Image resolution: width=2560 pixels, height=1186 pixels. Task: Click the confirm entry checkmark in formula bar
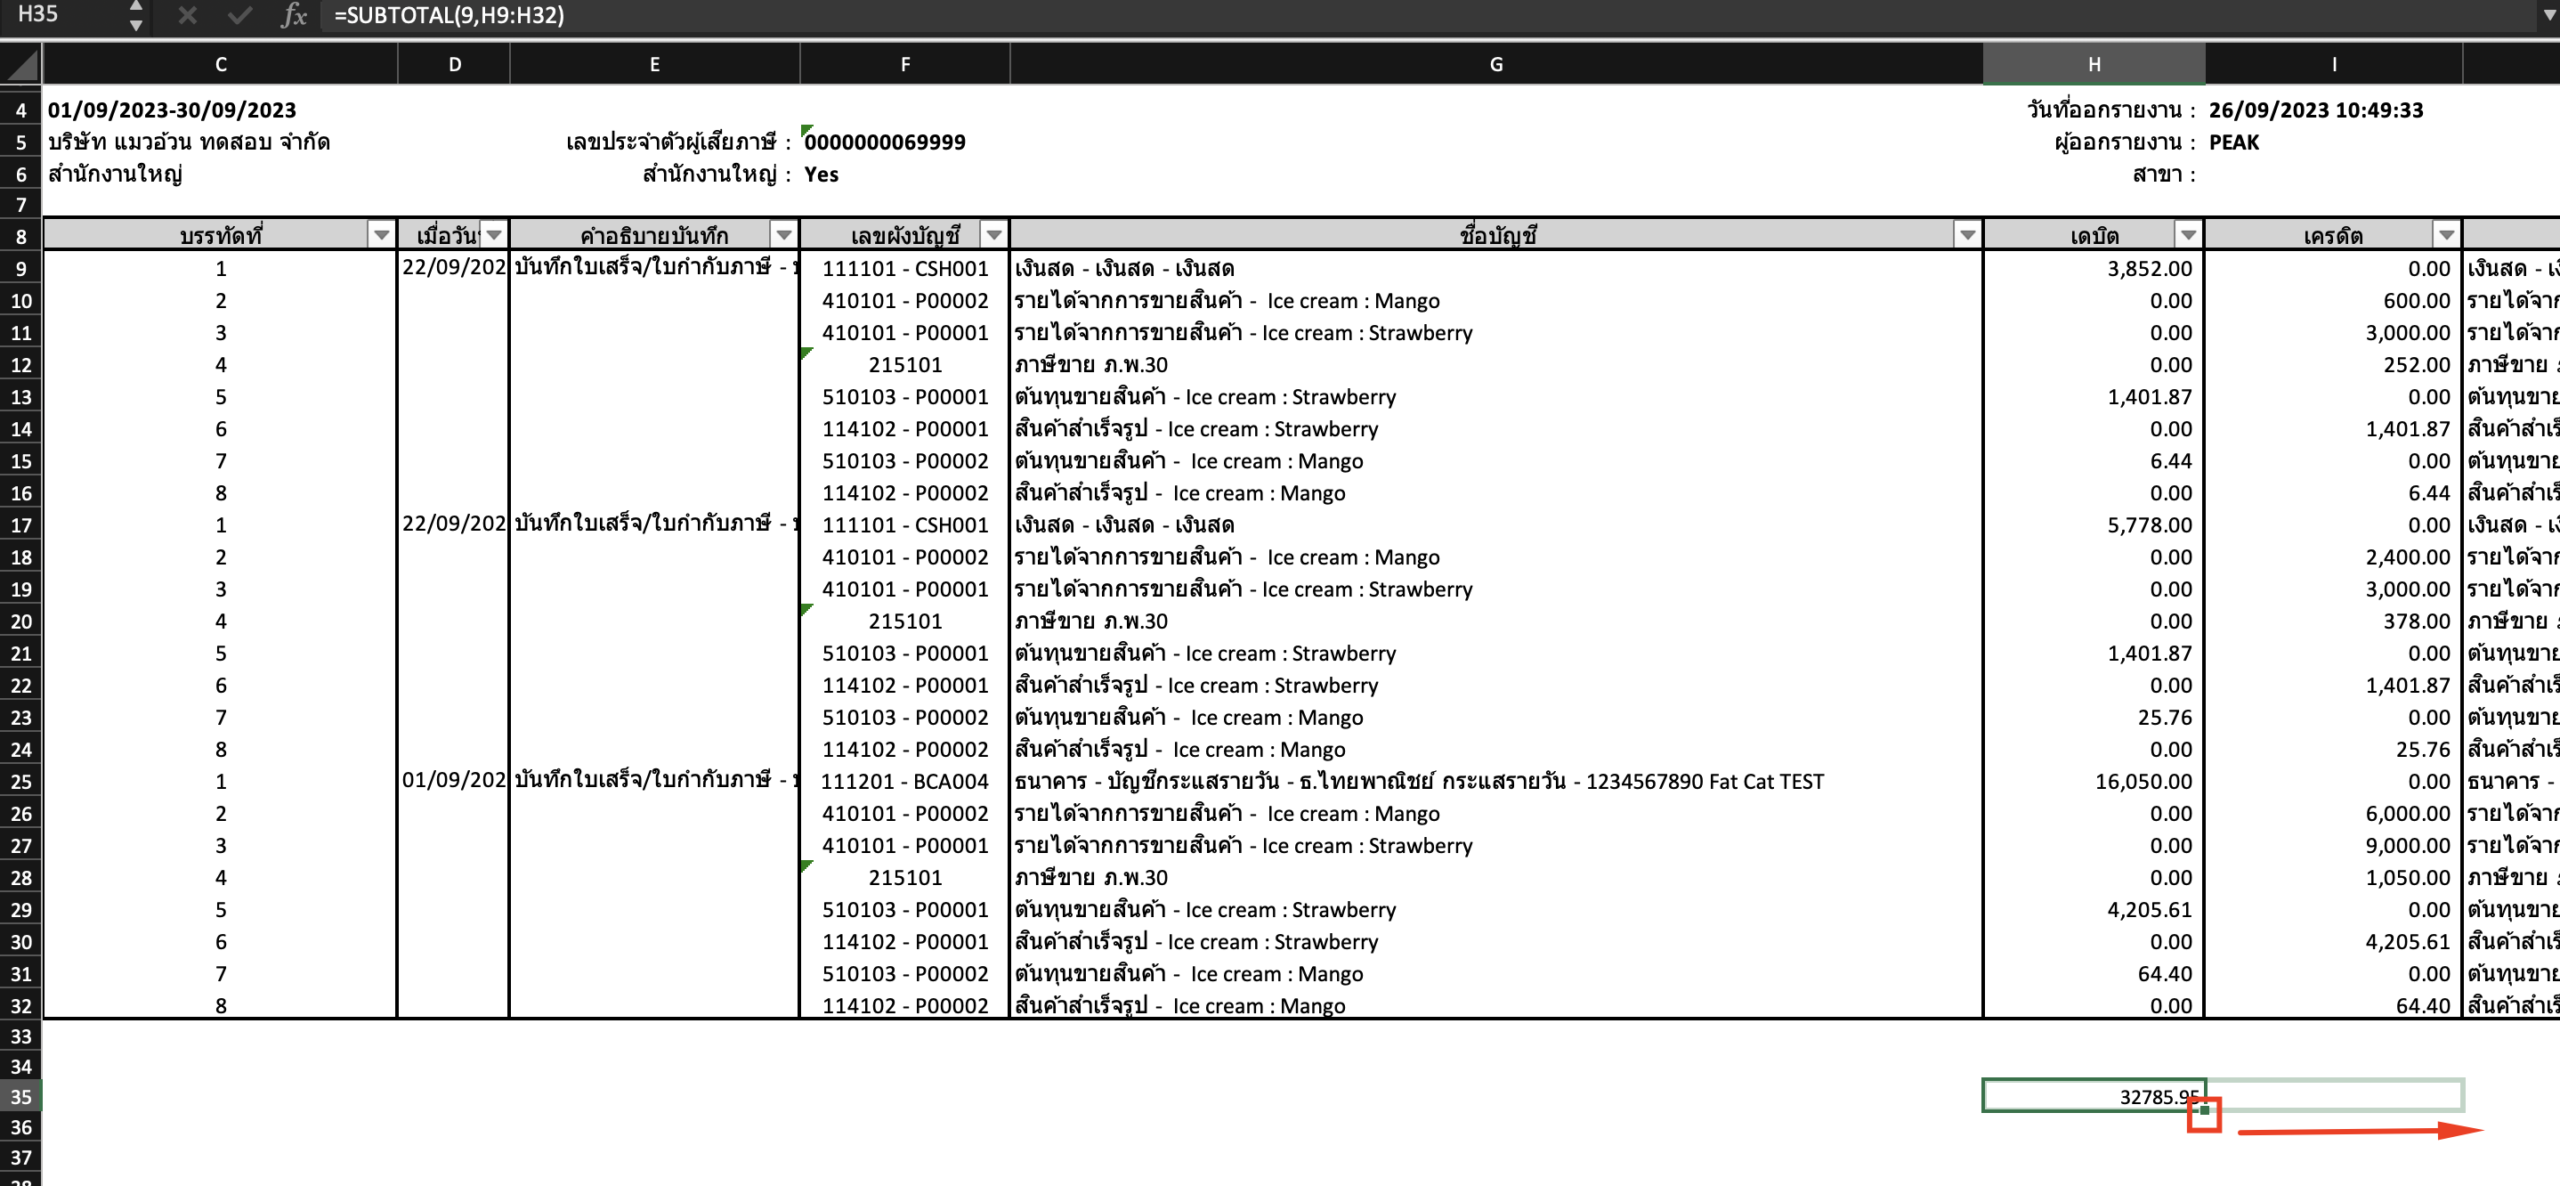click(x=239, y=15)
